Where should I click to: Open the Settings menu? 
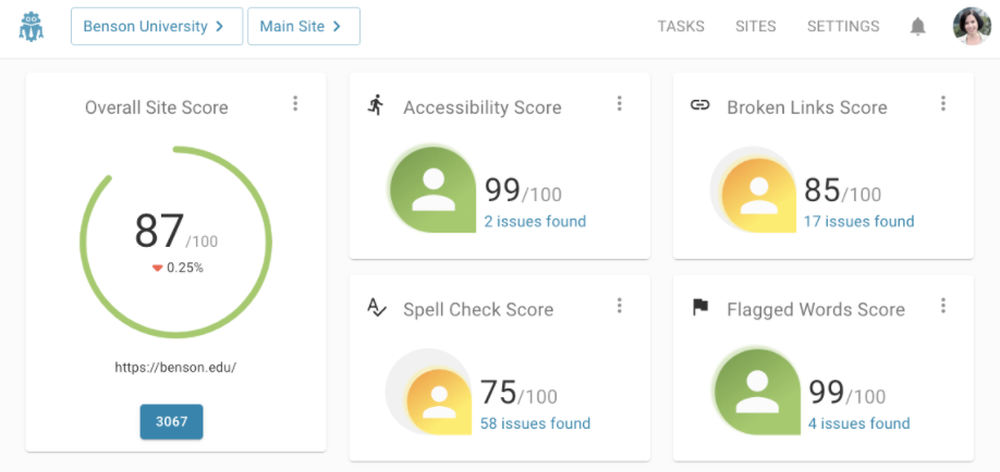pyautogui.click(x=843, y=27)
